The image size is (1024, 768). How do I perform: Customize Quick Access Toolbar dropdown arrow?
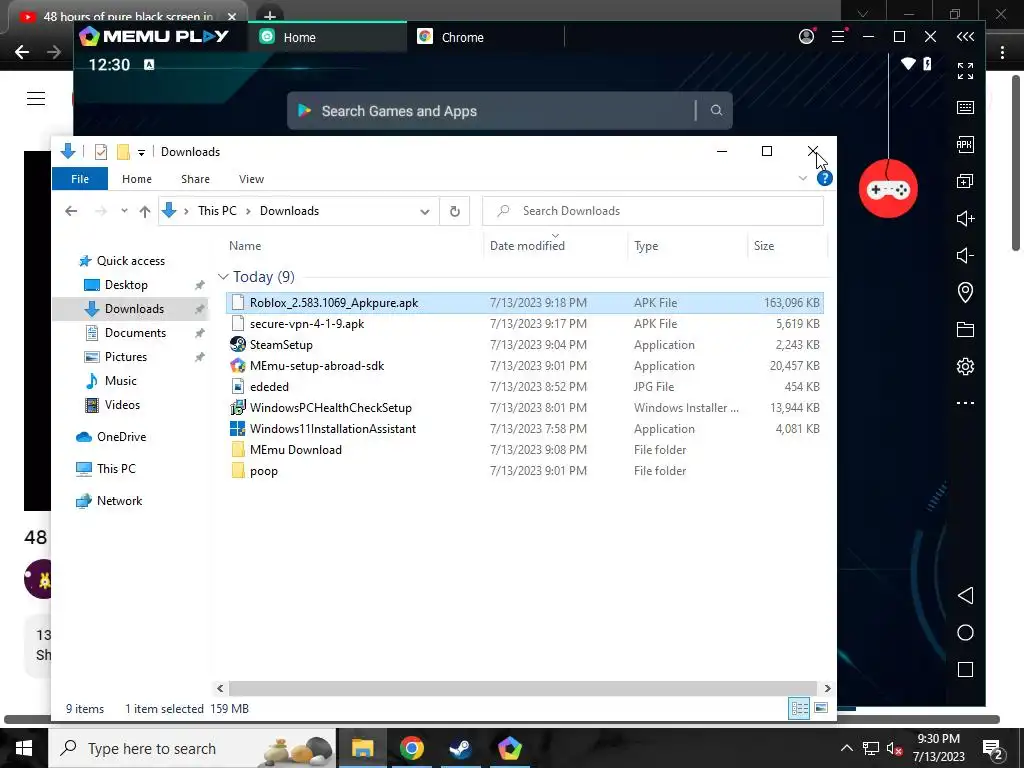pyautogui.click(x=141, y=153)
